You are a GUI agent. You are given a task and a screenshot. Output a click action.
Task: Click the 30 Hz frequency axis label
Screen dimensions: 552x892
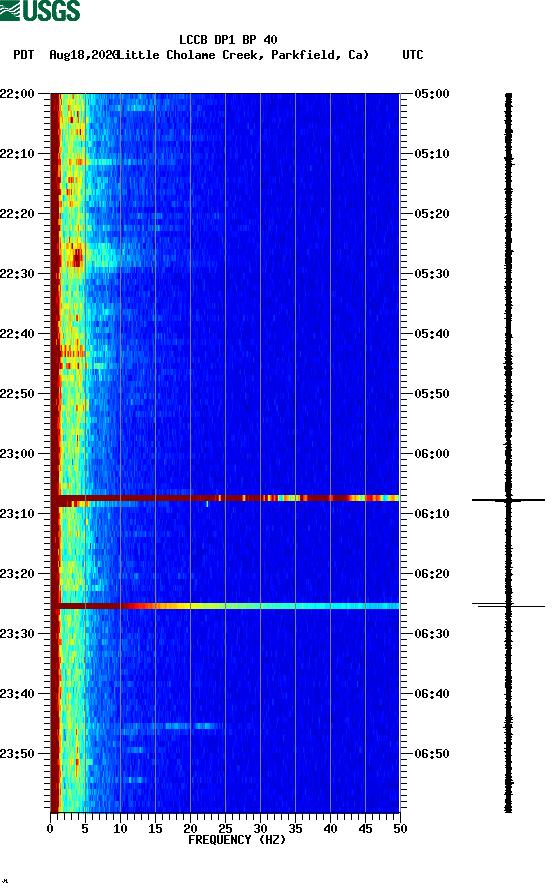(260, 829)
